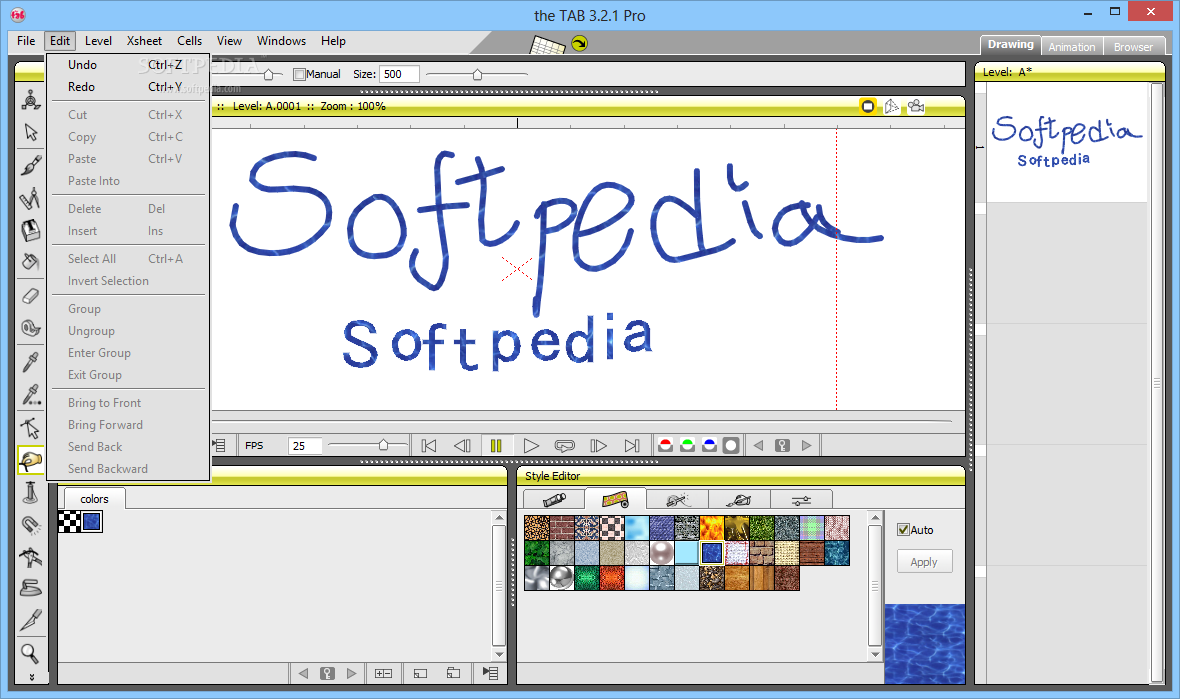Open the settings sliders tab in Style Editor

[801, 499]
